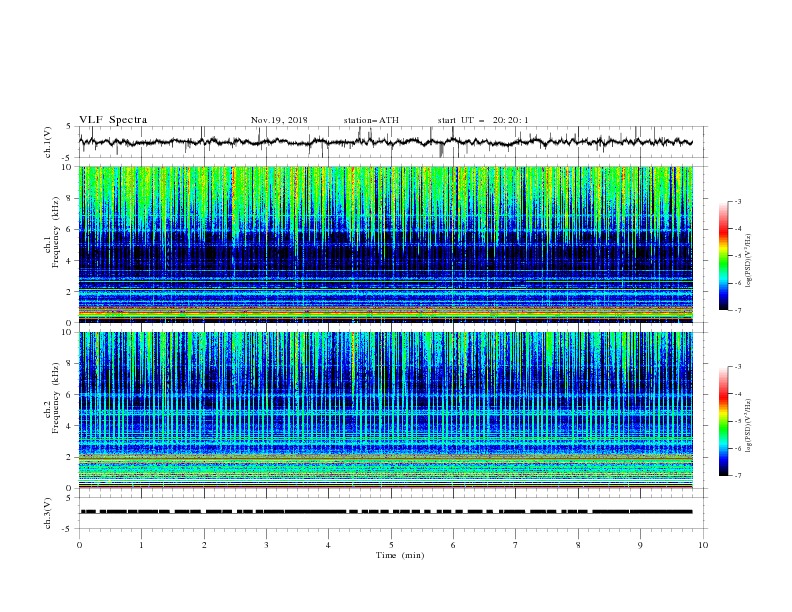The width and height of the screenshot is (792, 612).
Task: Click inside the ch.1 spectrogram panel
Action: point(386,244)
